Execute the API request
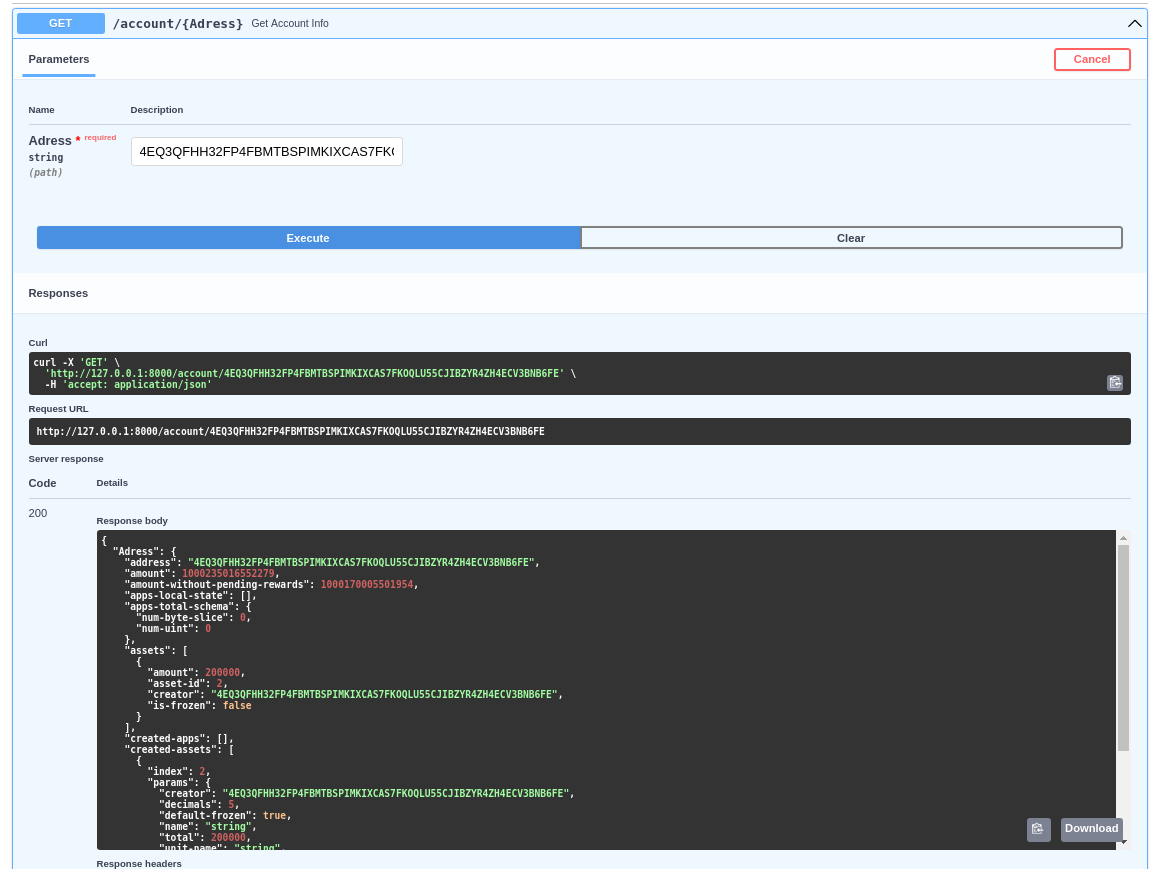Viewport: 1169px width, 869px height. pyautogui.click(x=308, y=238)
